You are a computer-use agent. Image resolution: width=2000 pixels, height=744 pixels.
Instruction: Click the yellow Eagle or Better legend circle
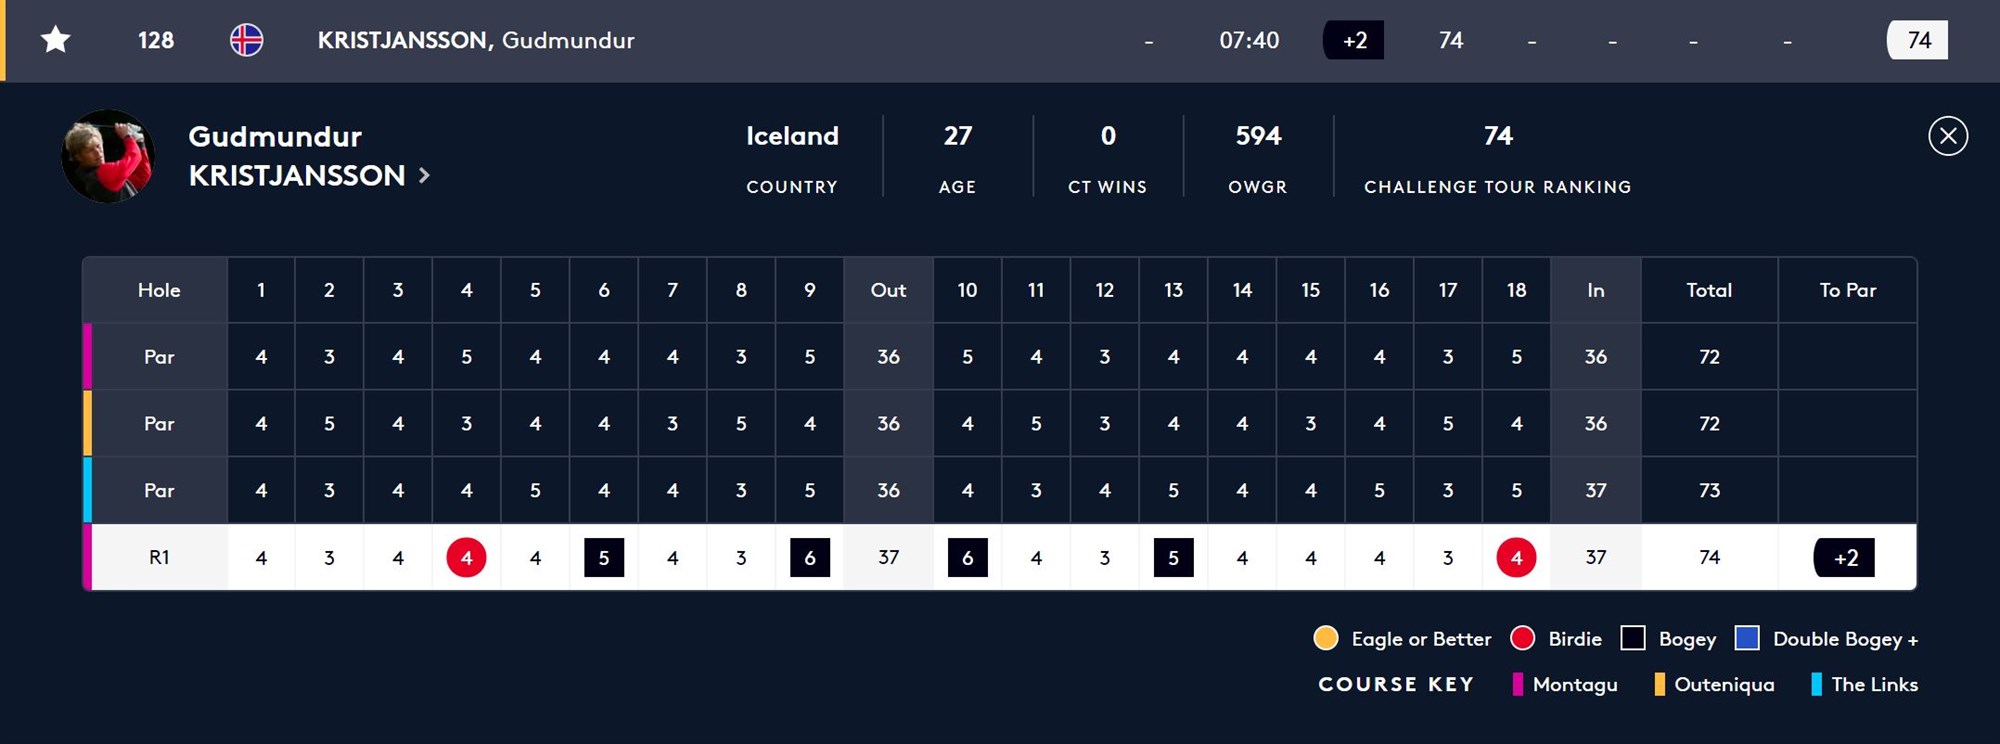[x=1326, y=638]
